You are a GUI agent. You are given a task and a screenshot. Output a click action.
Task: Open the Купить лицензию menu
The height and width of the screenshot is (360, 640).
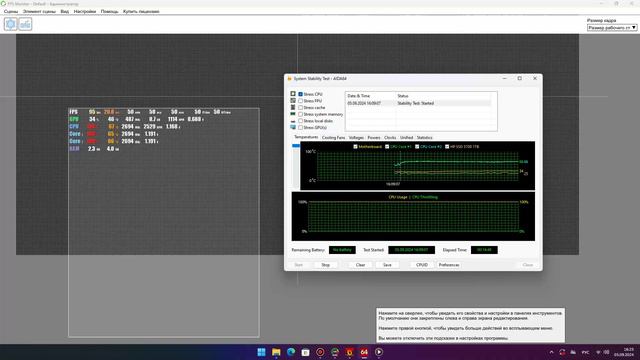click(x=141, y=11)
